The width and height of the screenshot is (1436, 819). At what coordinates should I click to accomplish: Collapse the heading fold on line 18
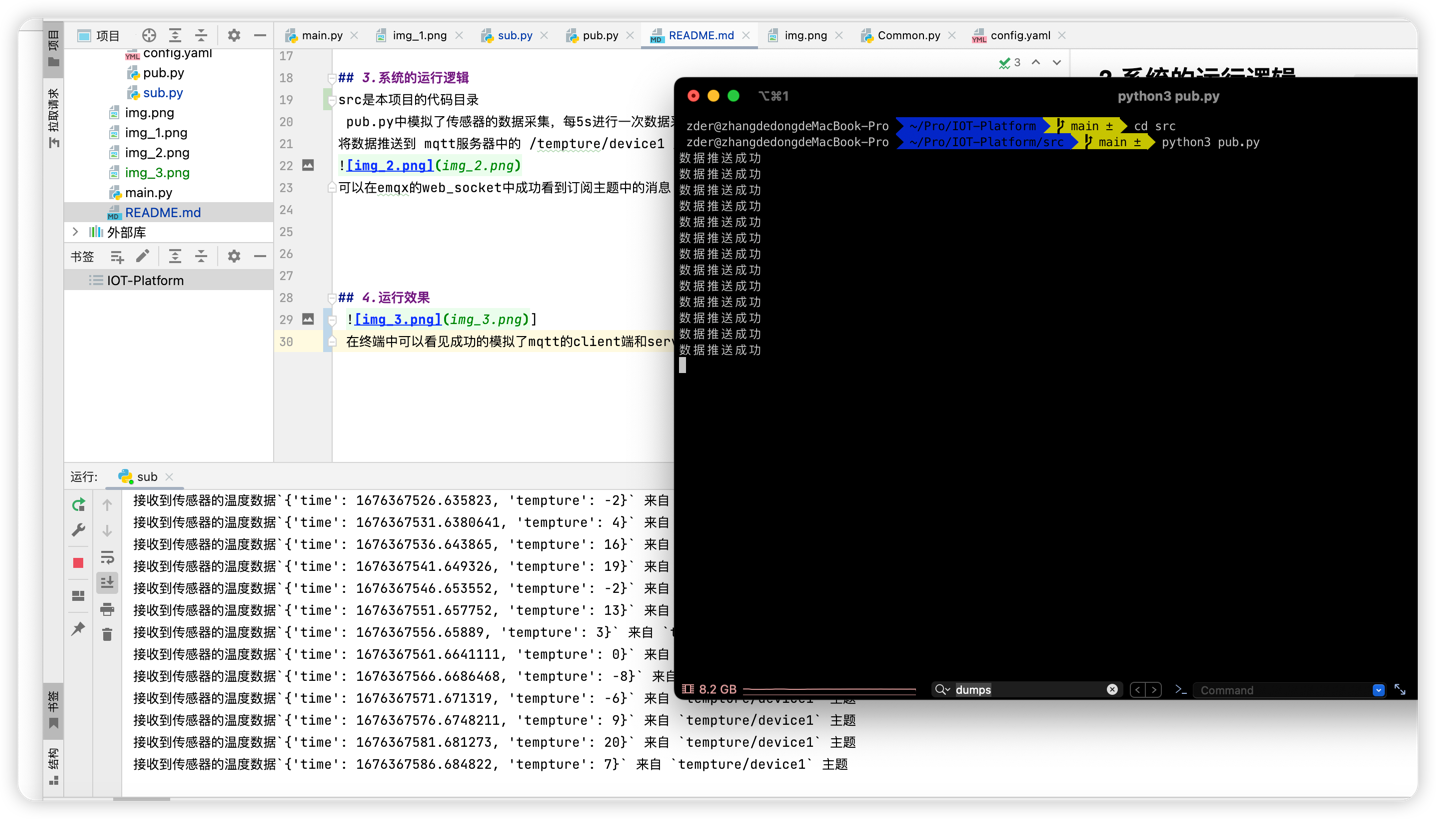(331, 78)
